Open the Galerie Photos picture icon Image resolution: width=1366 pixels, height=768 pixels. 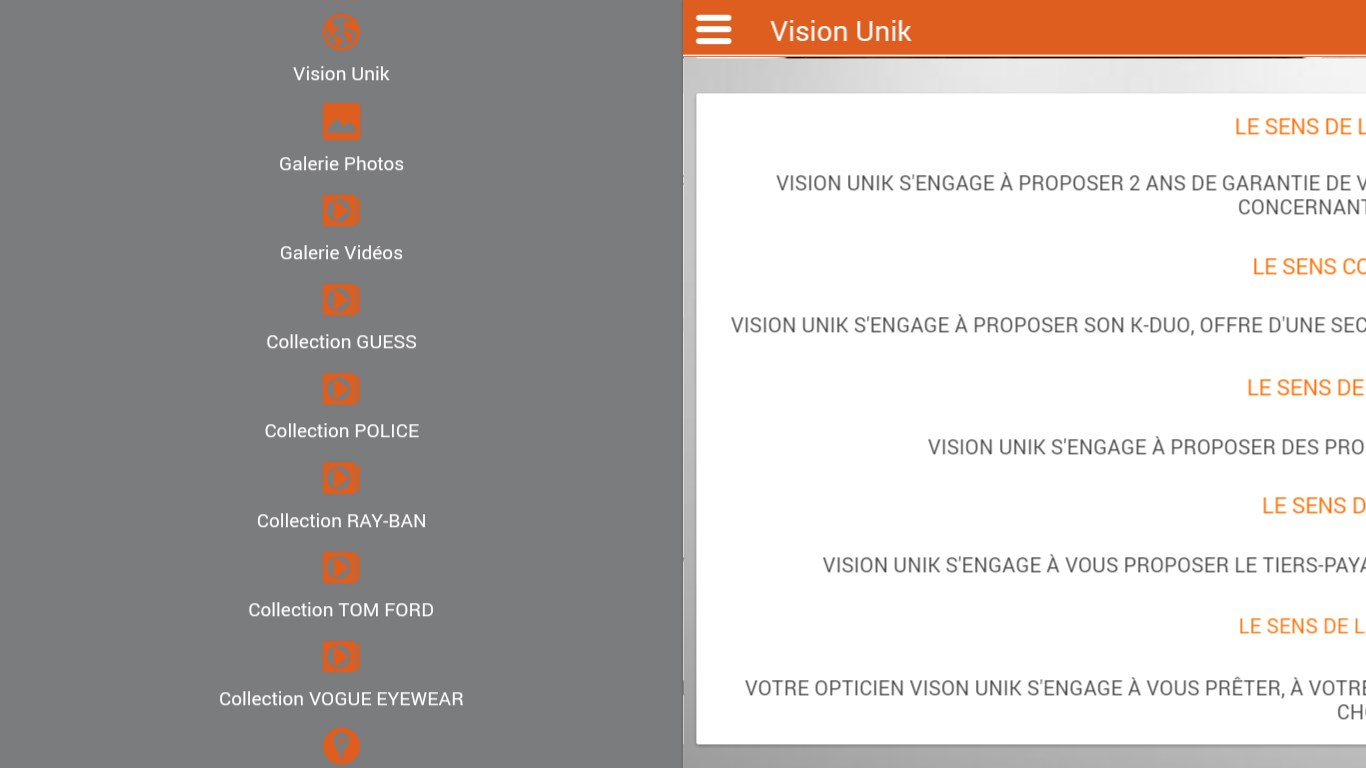pyautogui.click(x=341, y=121)
